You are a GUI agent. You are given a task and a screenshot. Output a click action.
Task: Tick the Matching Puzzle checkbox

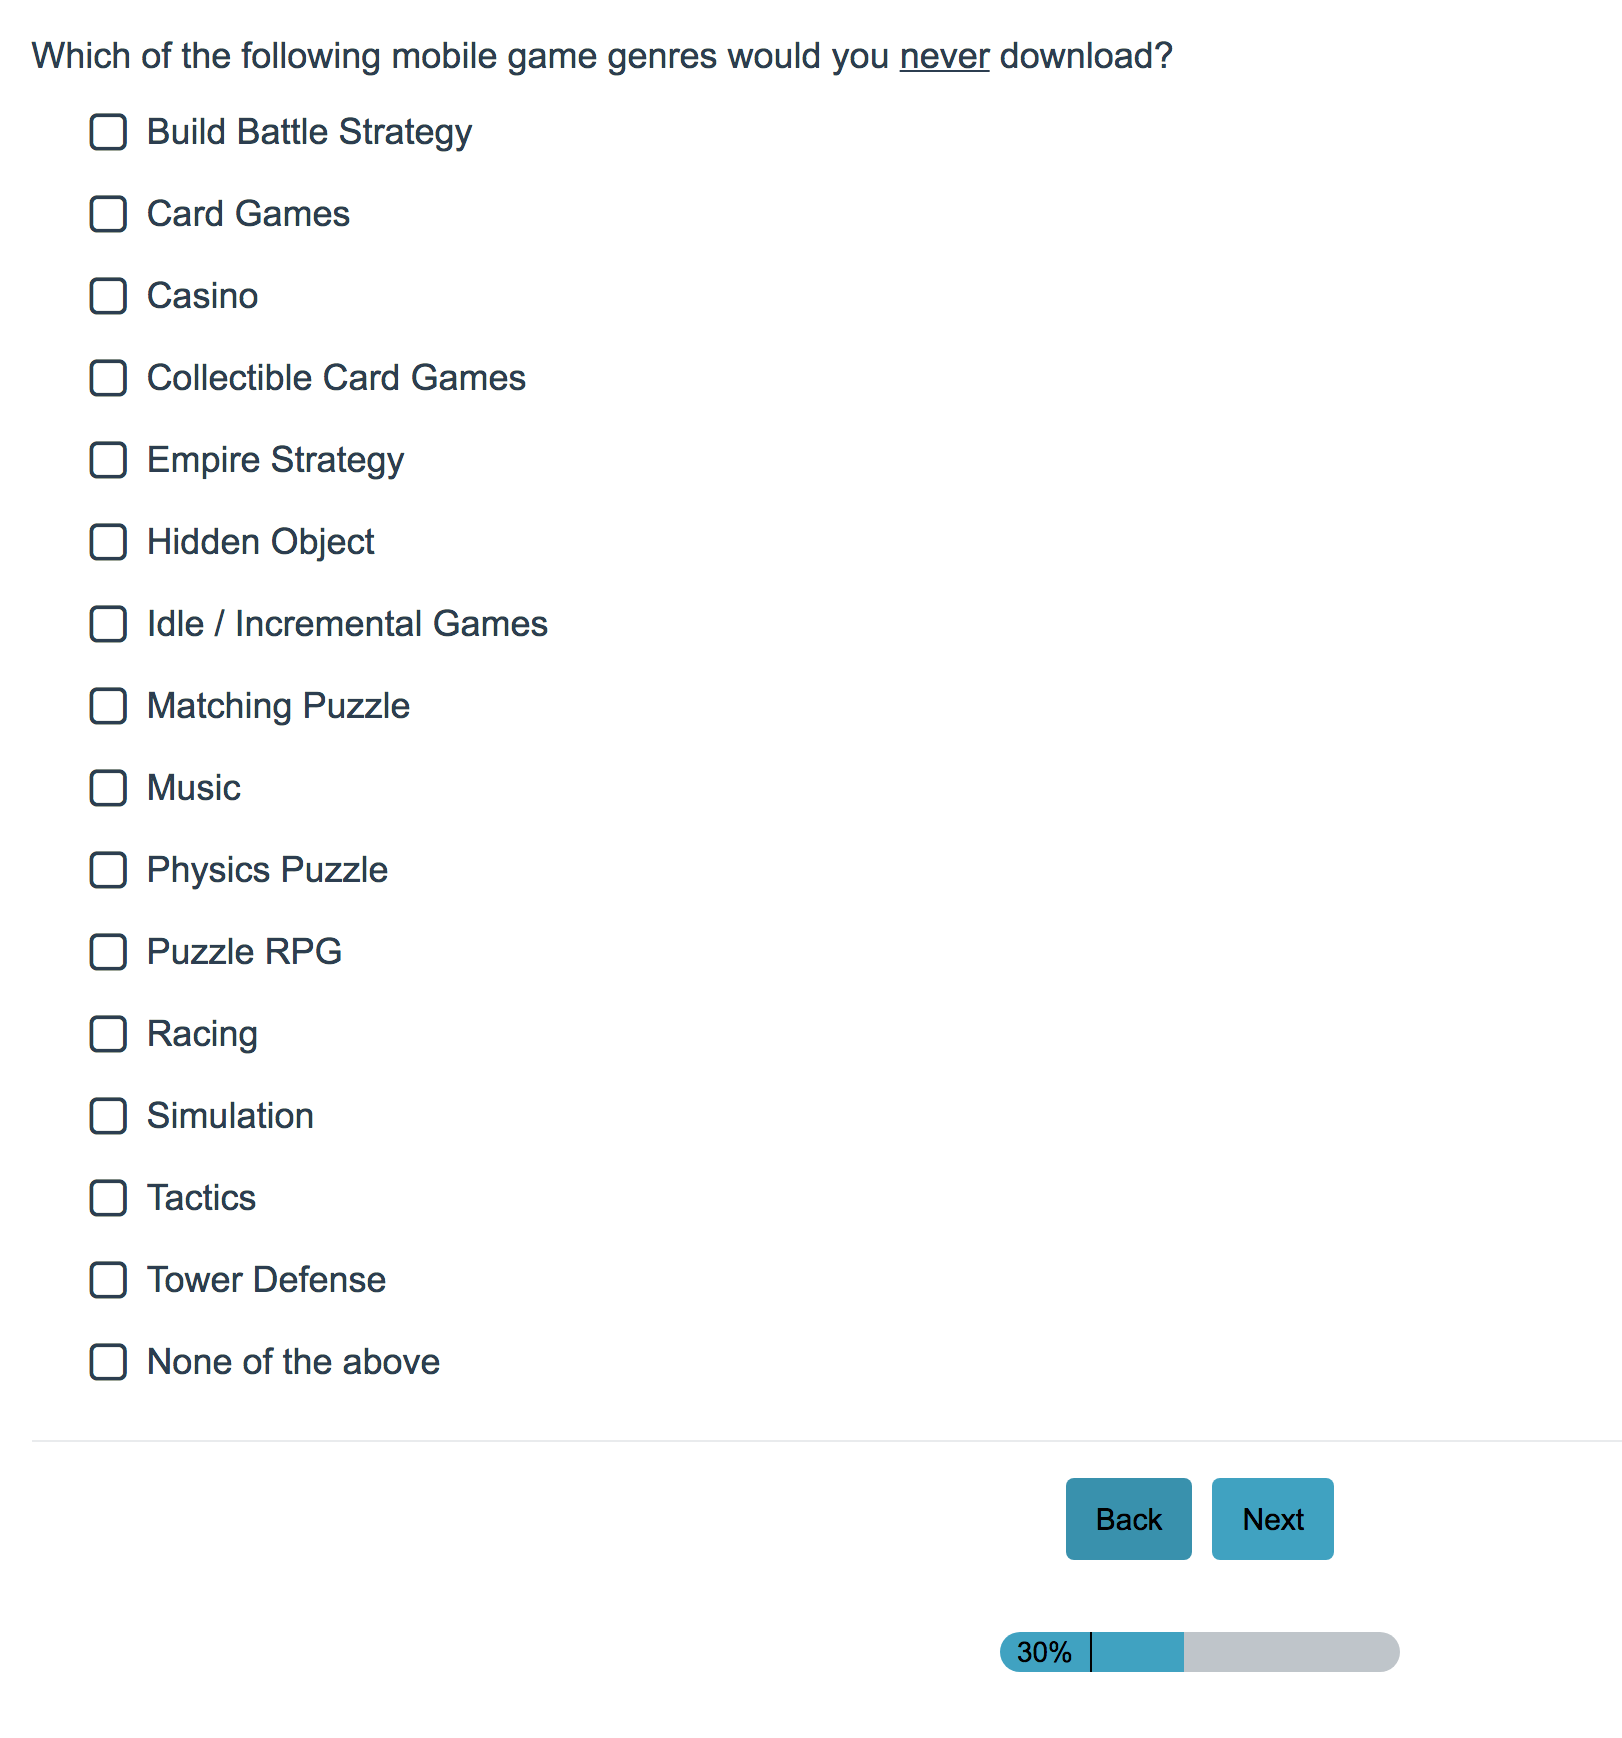[108, 706]
